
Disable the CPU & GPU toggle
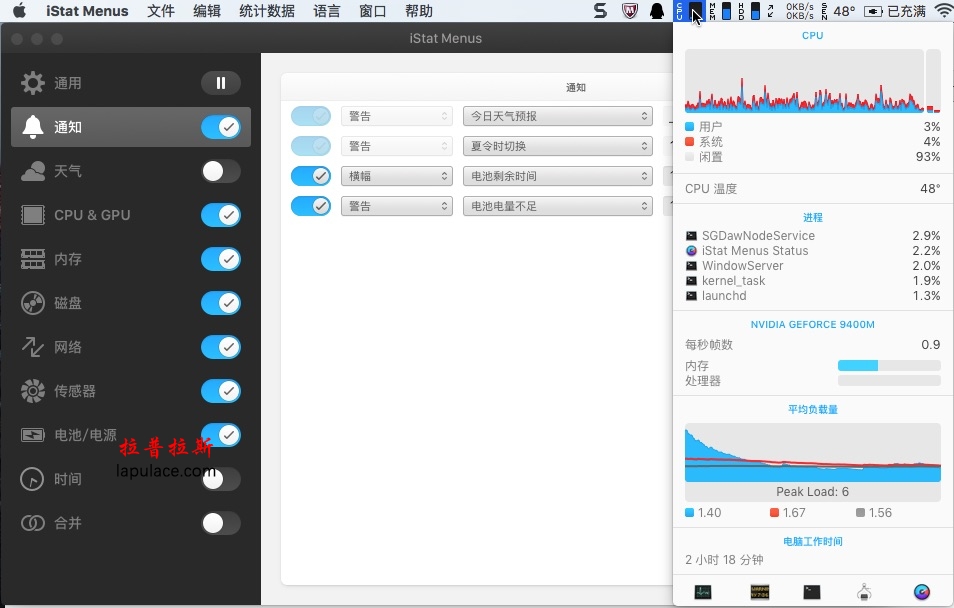[x=221, y=215]
